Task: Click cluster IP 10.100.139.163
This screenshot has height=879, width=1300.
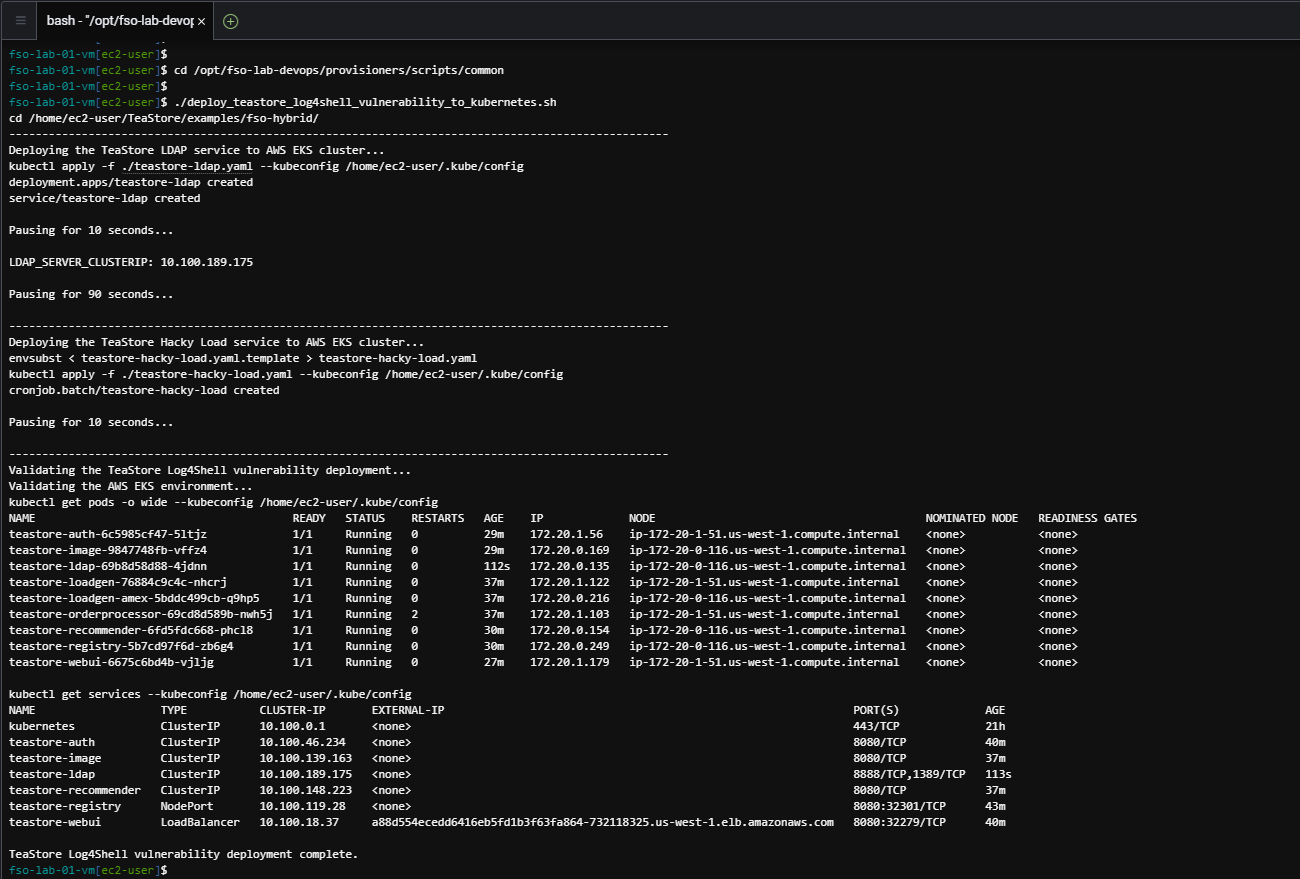Action: (306, 758)
